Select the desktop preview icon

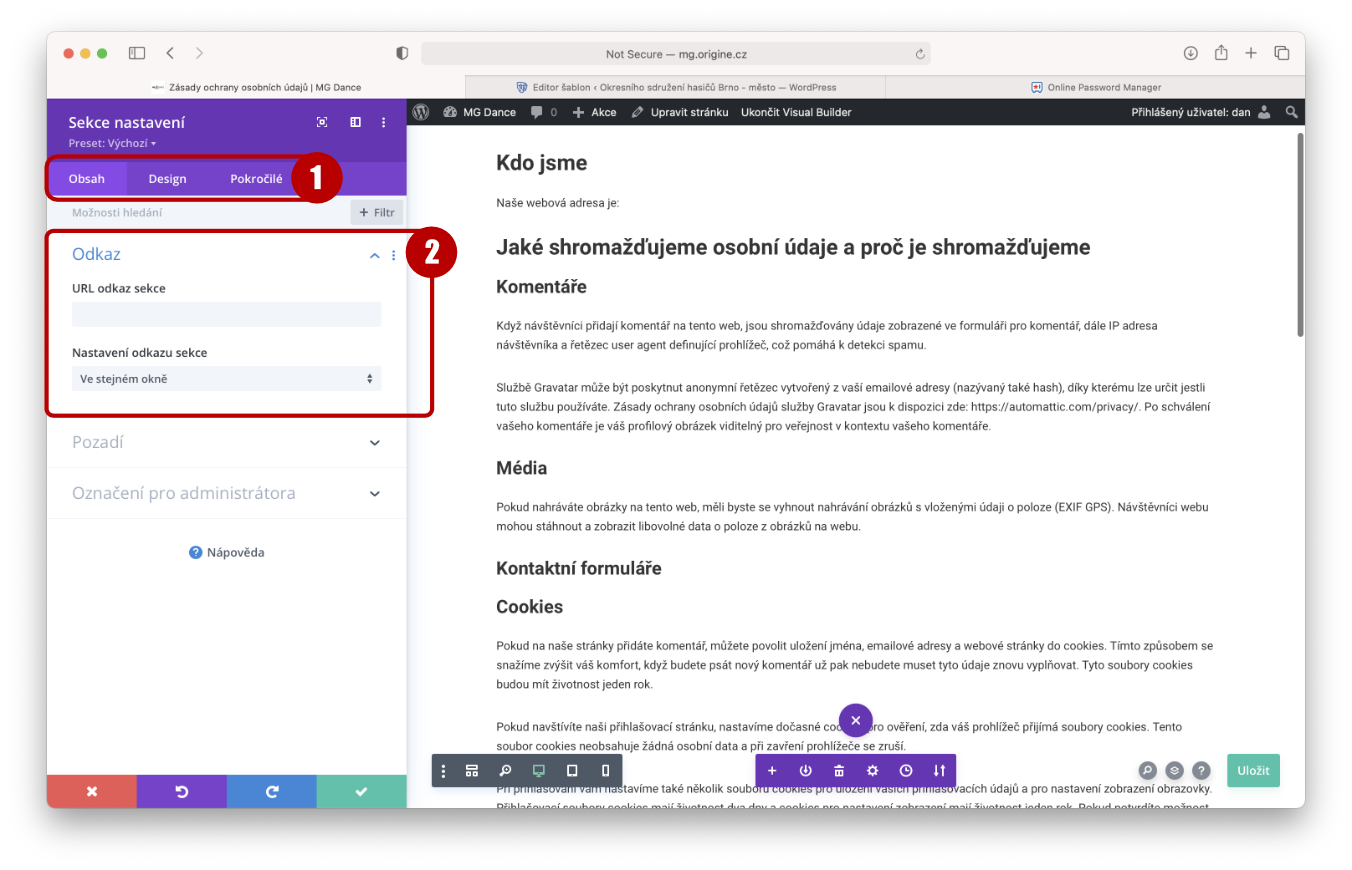pos(539,771)
